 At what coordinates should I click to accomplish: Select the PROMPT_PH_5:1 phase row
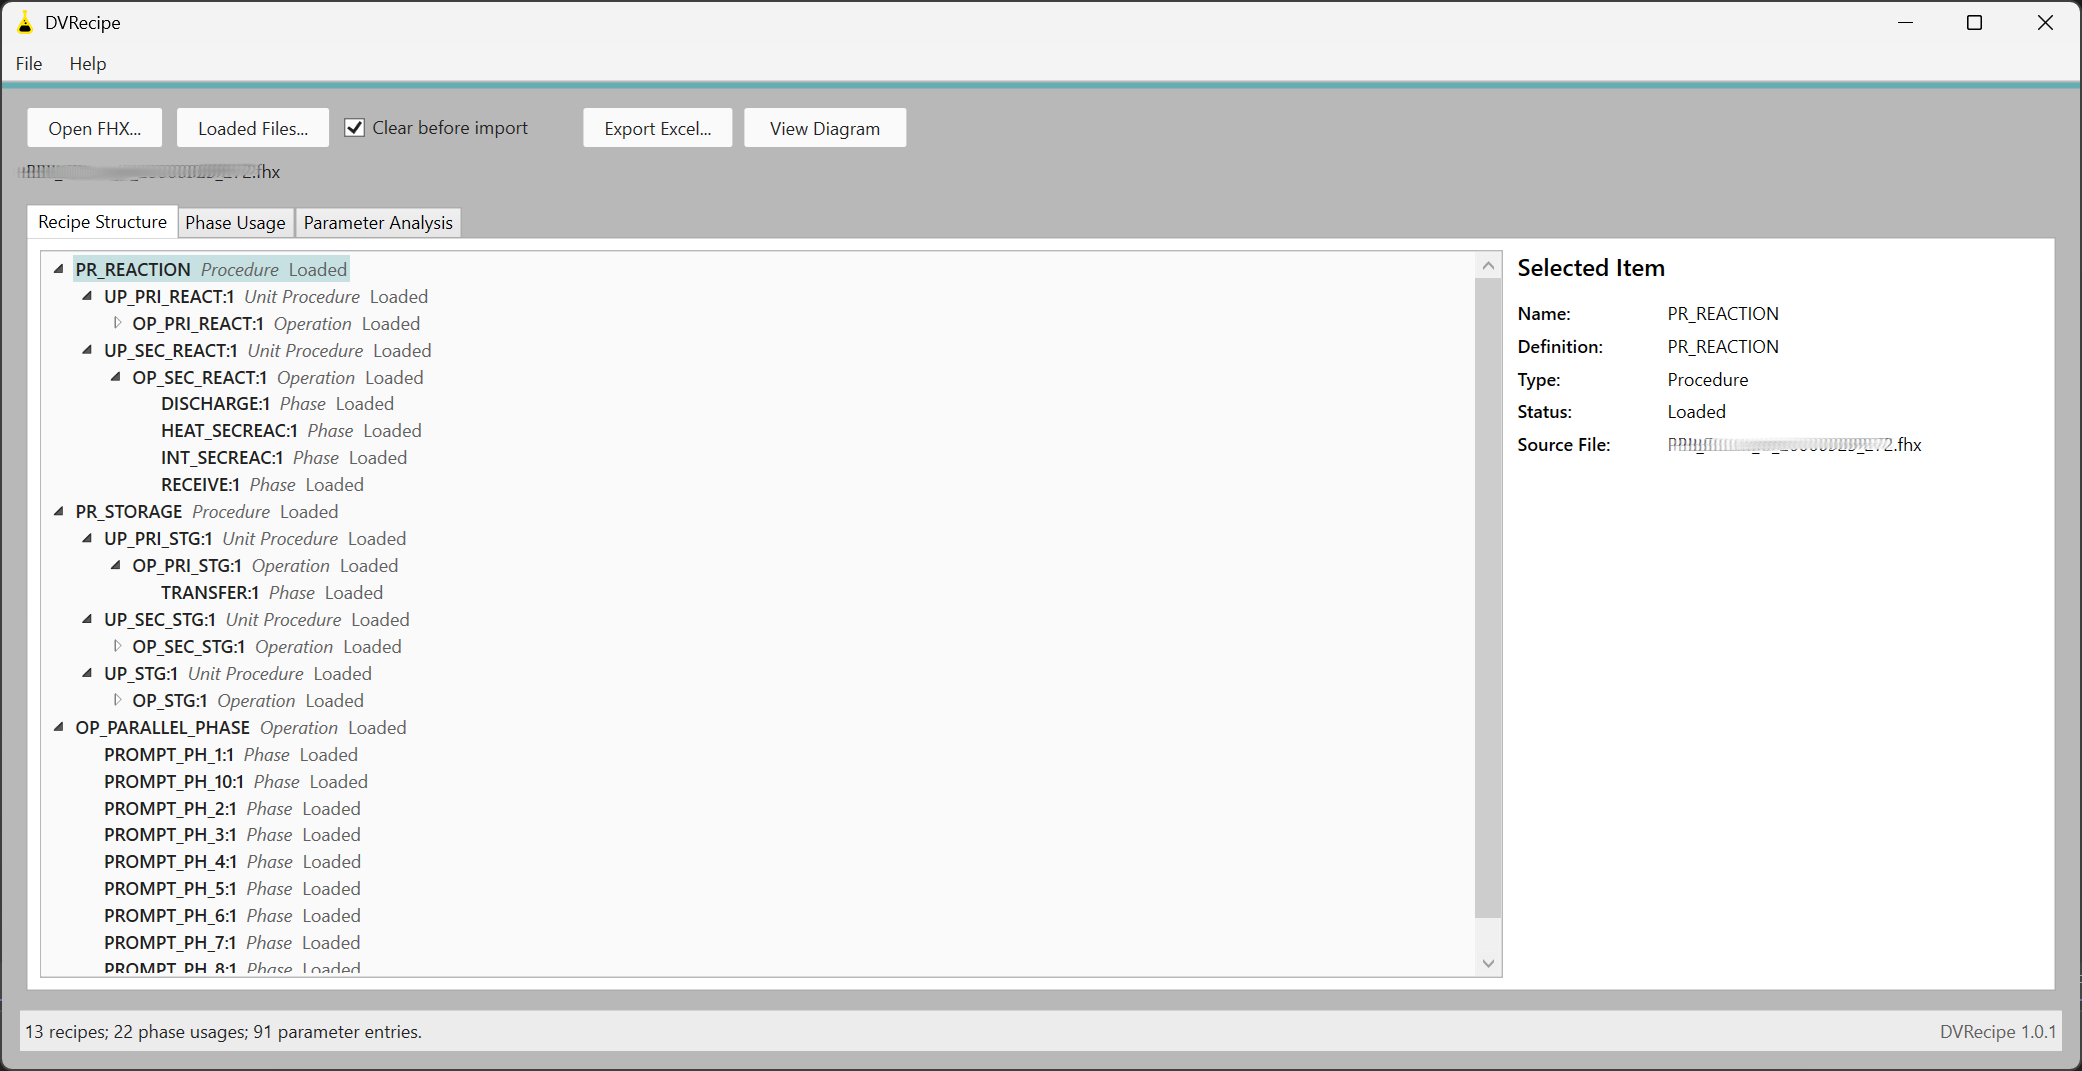(232, 889)
